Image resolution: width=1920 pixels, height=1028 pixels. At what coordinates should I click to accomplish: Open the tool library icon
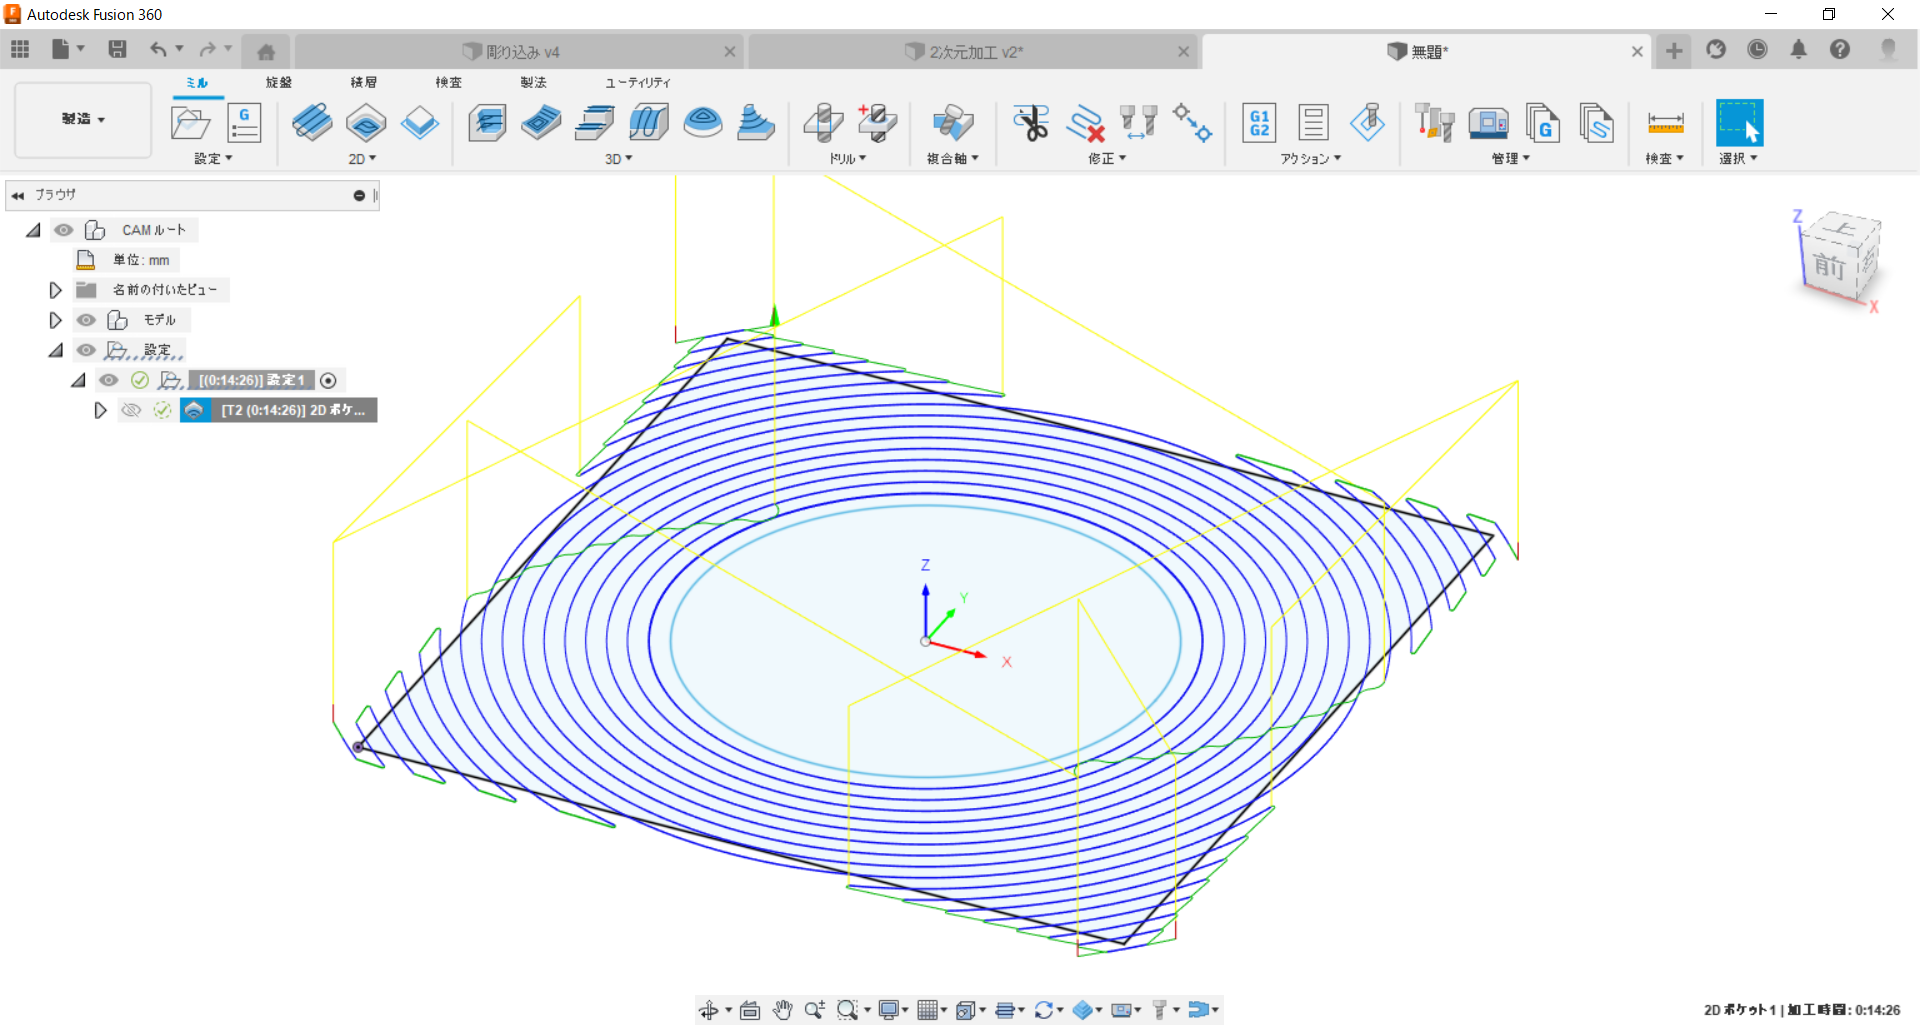tap(1434, 123)
